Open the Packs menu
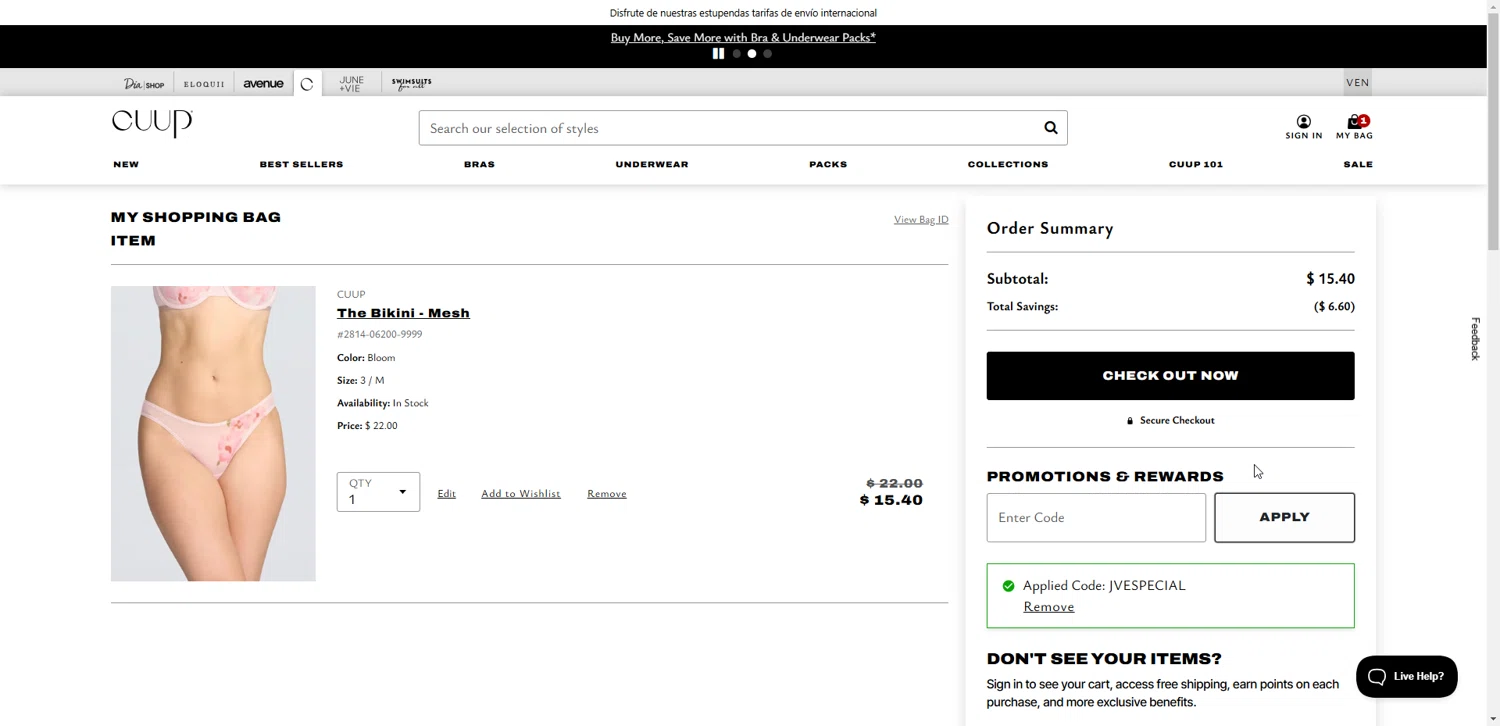1500x726 pixels. 828,164
